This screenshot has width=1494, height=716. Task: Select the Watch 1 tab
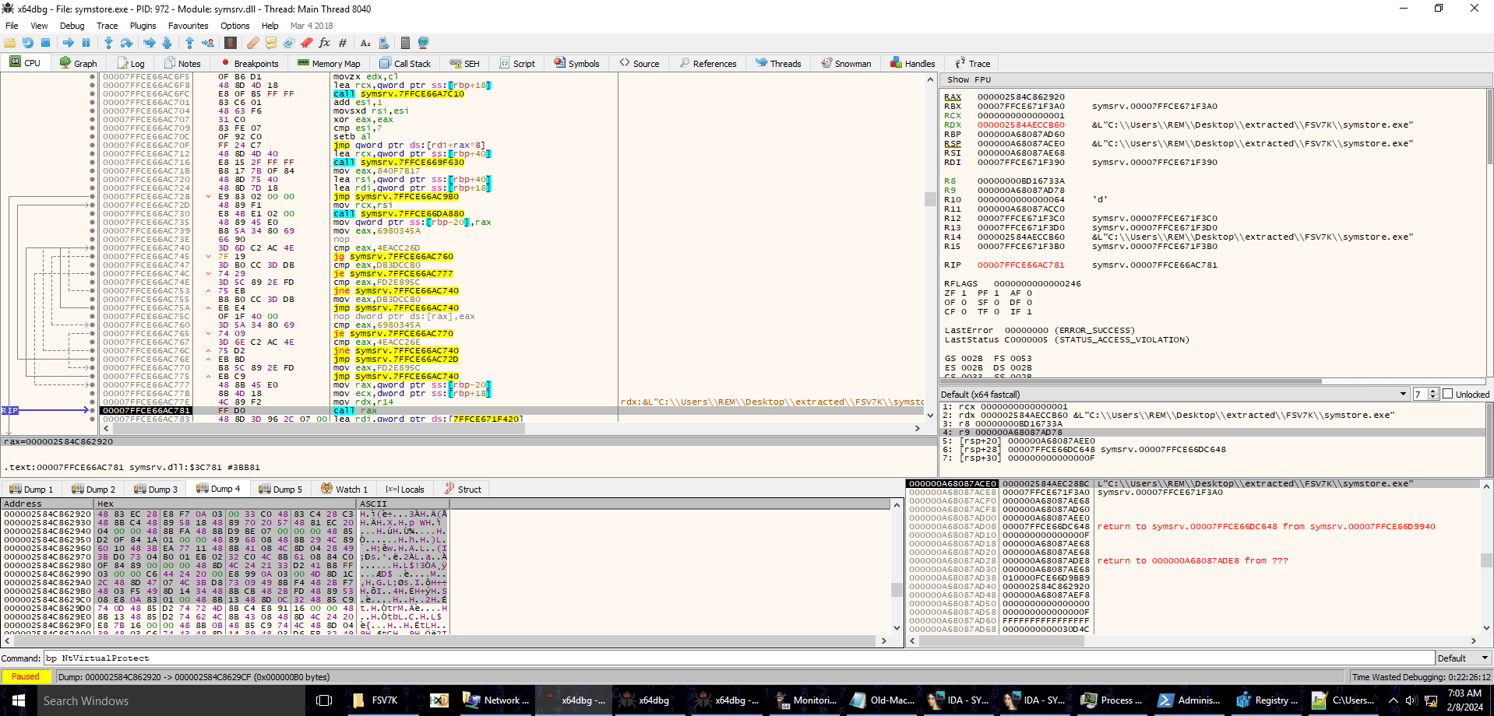pyautogui.click(x=344, y=489)
